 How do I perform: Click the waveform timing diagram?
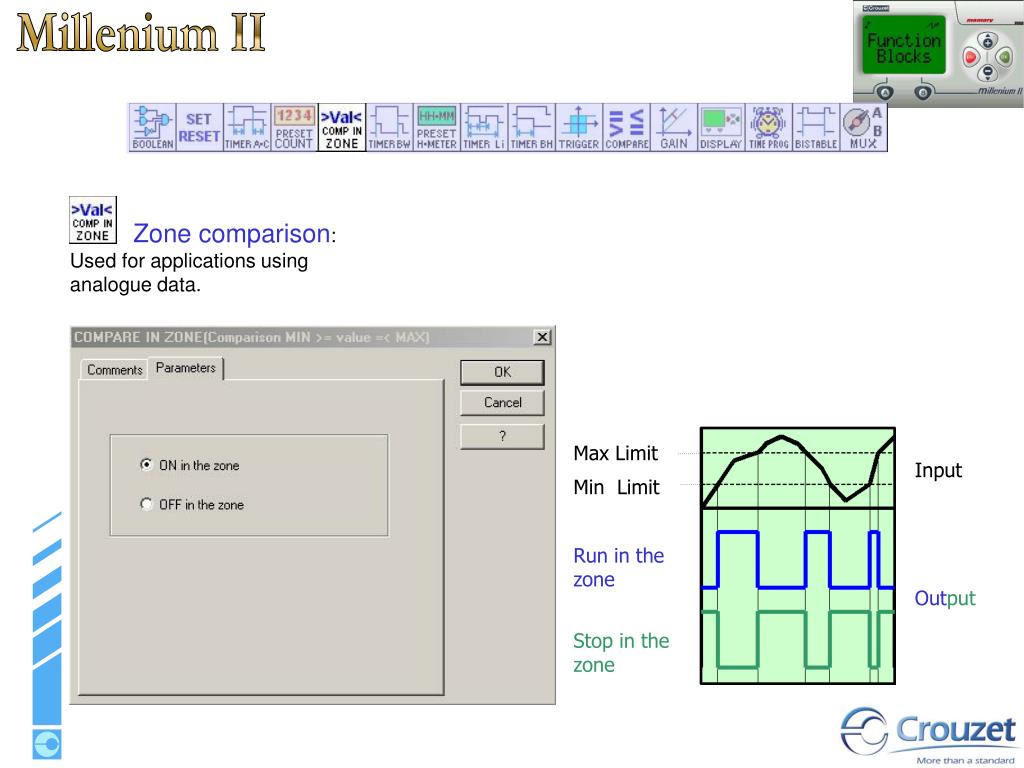point(797,556)
